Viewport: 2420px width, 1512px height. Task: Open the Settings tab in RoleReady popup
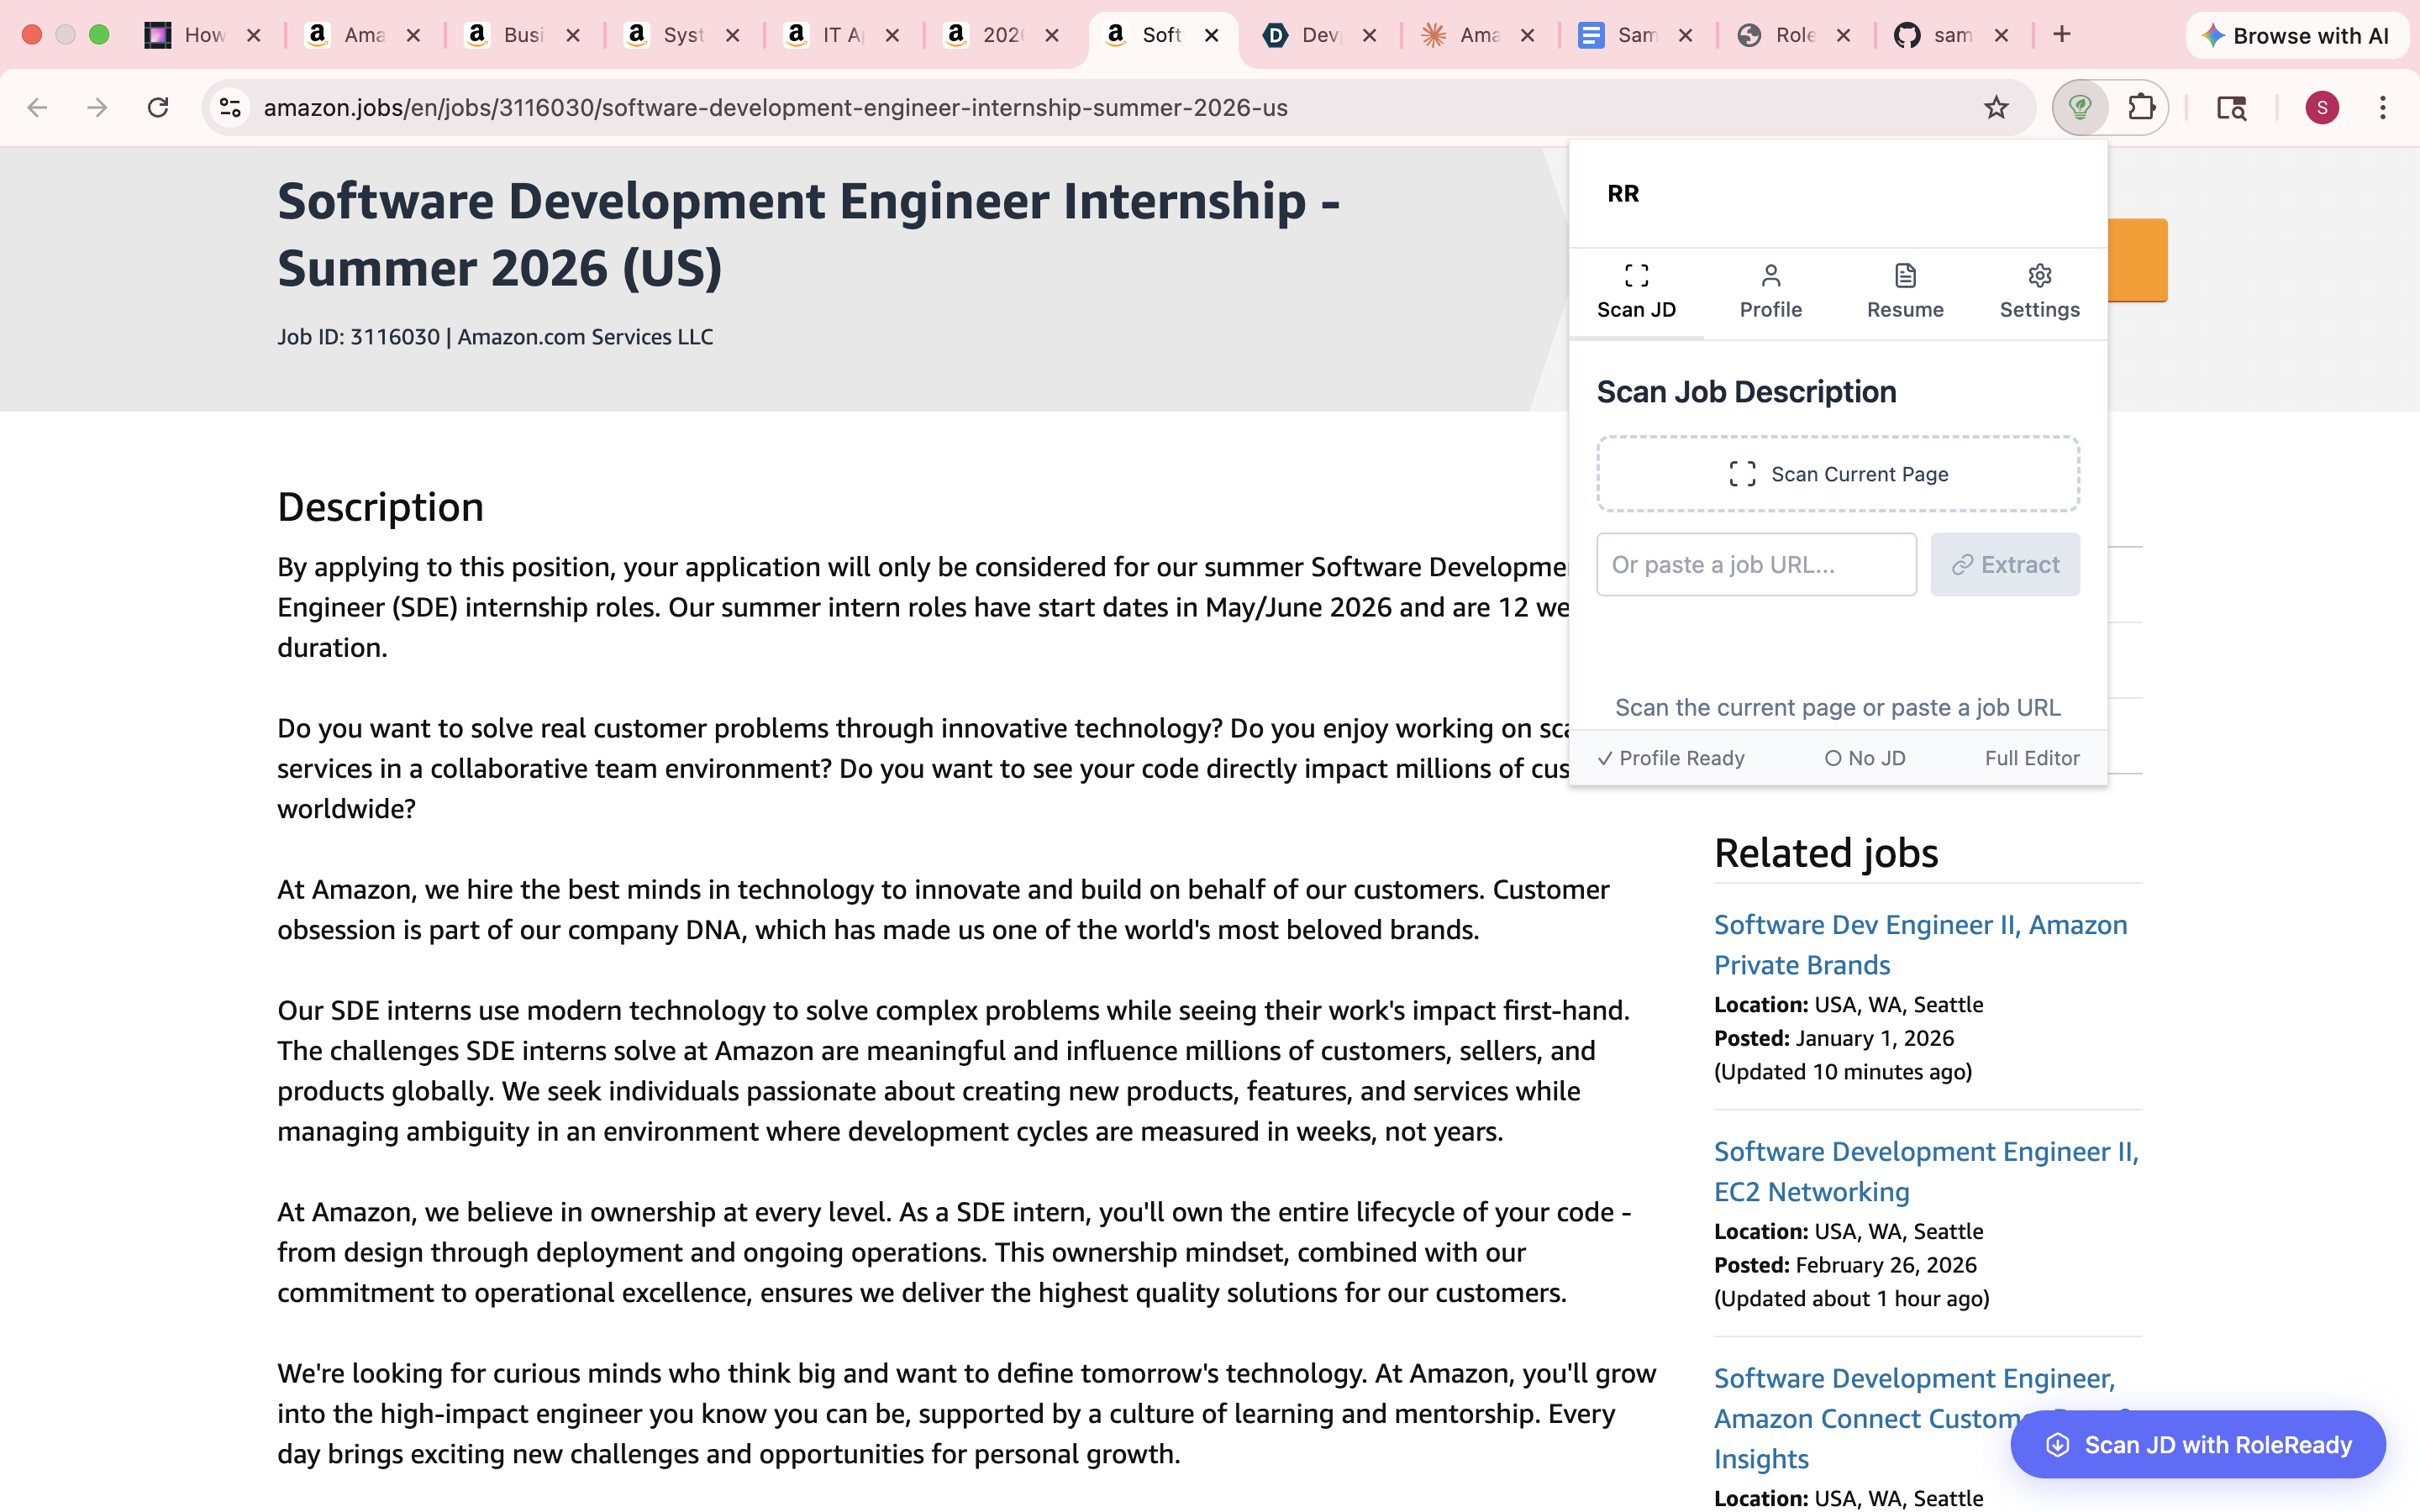click(x=2039, y=291)
